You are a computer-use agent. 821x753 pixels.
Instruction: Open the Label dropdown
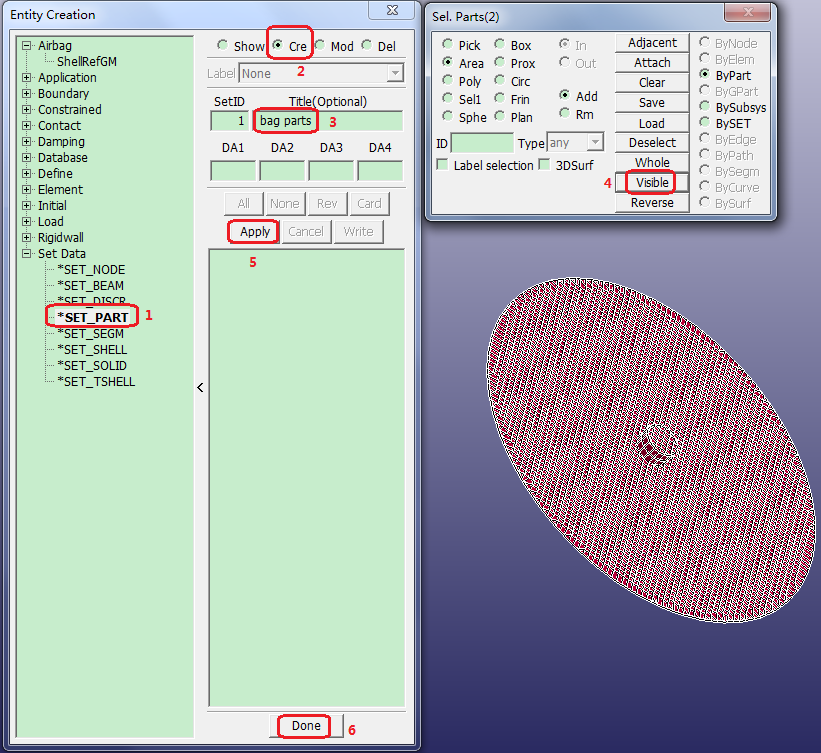395,74
